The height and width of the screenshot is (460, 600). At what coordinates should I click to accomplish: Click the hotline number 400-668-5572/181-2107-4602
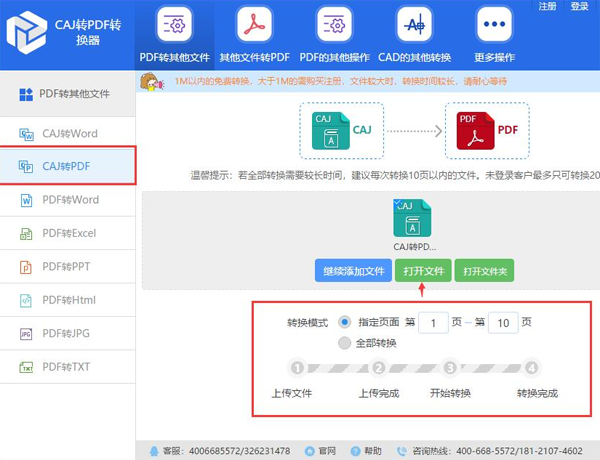[x=519, y=451]
